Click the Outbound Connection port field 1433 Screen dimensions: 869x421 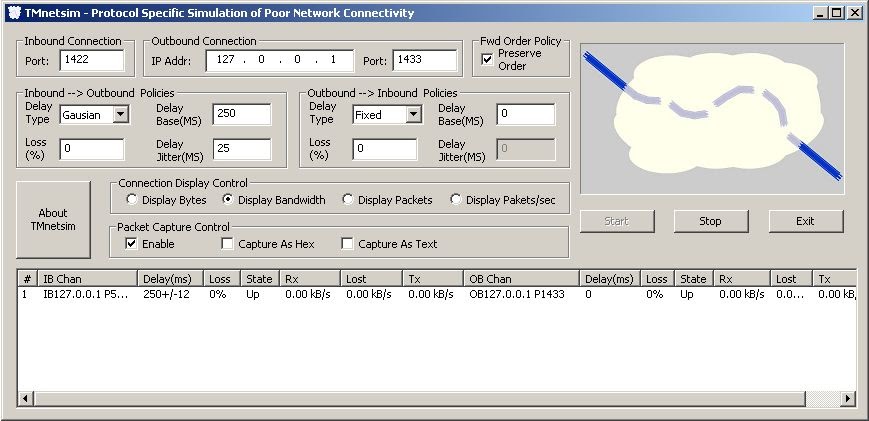(425, 60)
